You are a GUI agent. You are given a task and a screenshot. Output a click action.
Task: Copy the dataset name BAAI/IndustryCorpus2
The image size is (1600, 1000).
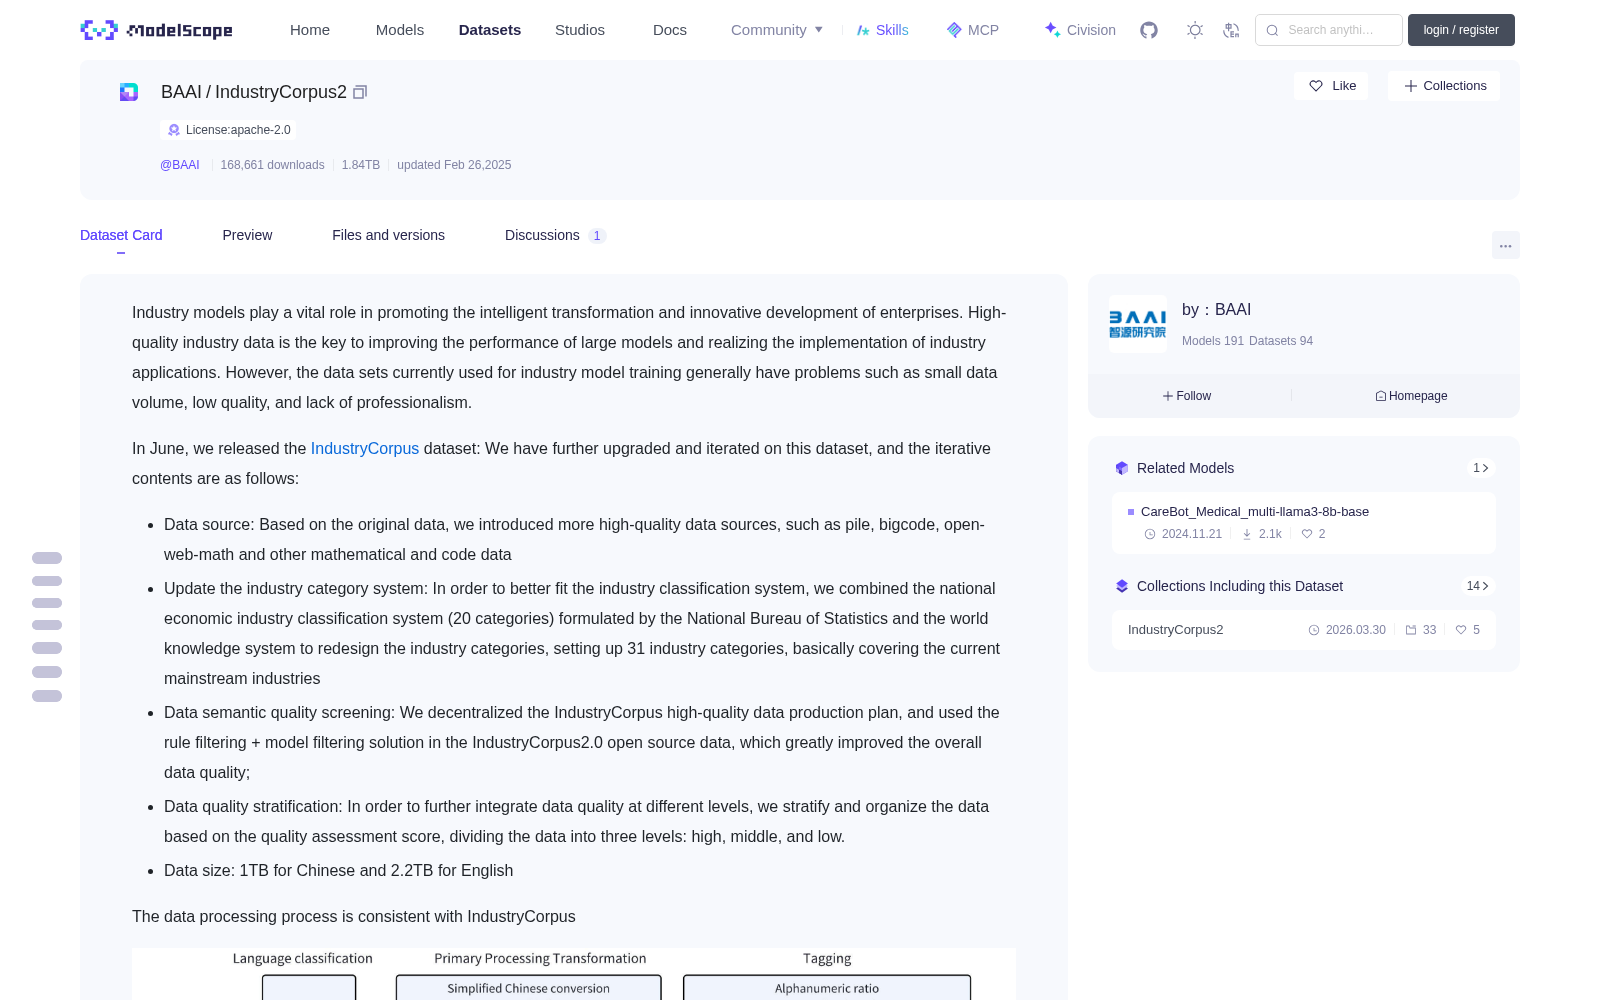[360, 92]
